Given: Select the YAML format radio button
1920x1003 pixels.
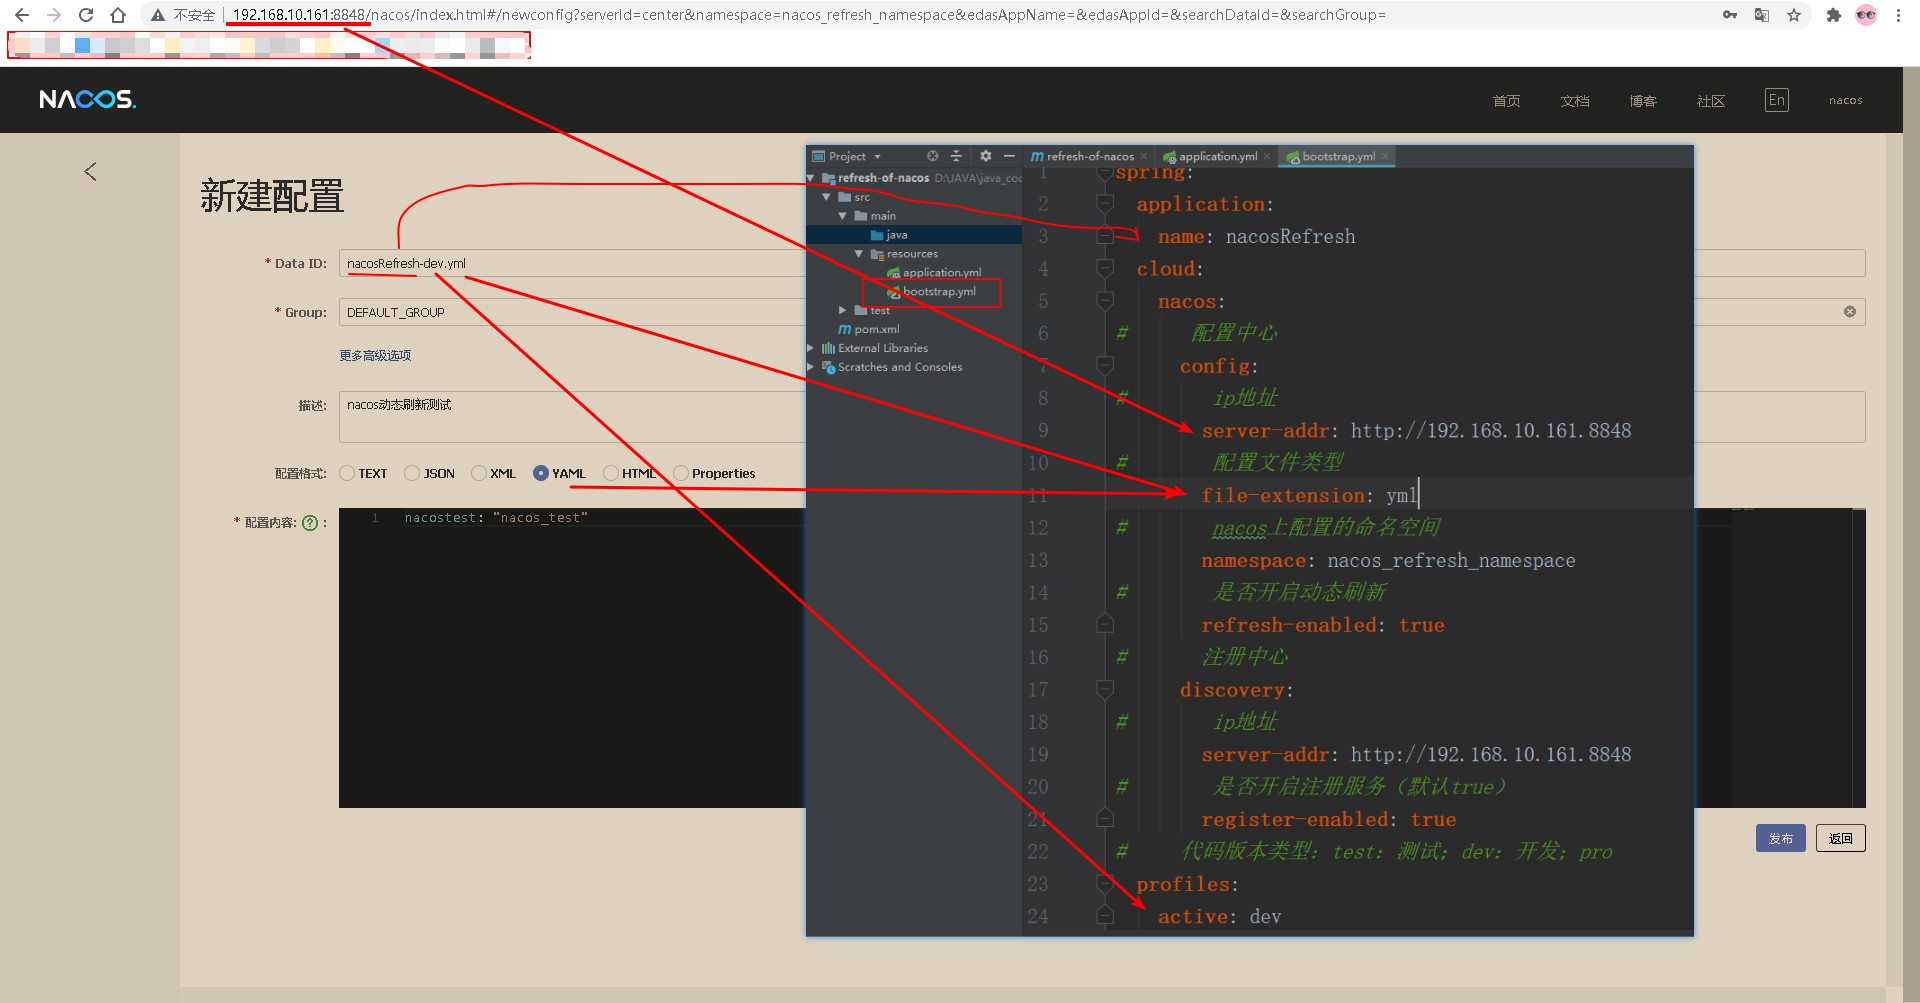Looking at the screenshot, I should click(x=541, y=473).
